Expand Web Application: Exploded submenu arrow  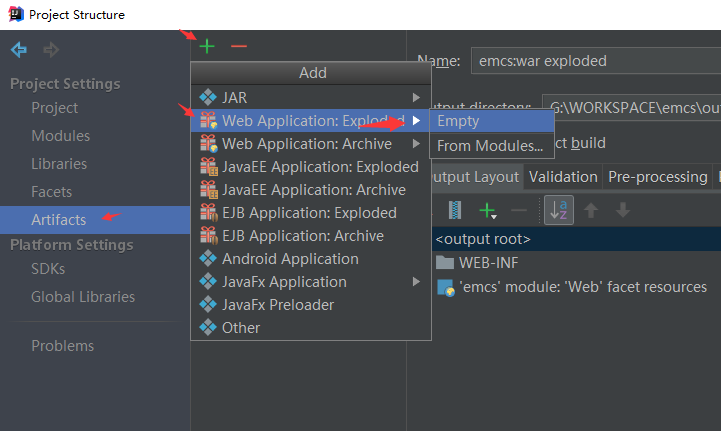416,121
